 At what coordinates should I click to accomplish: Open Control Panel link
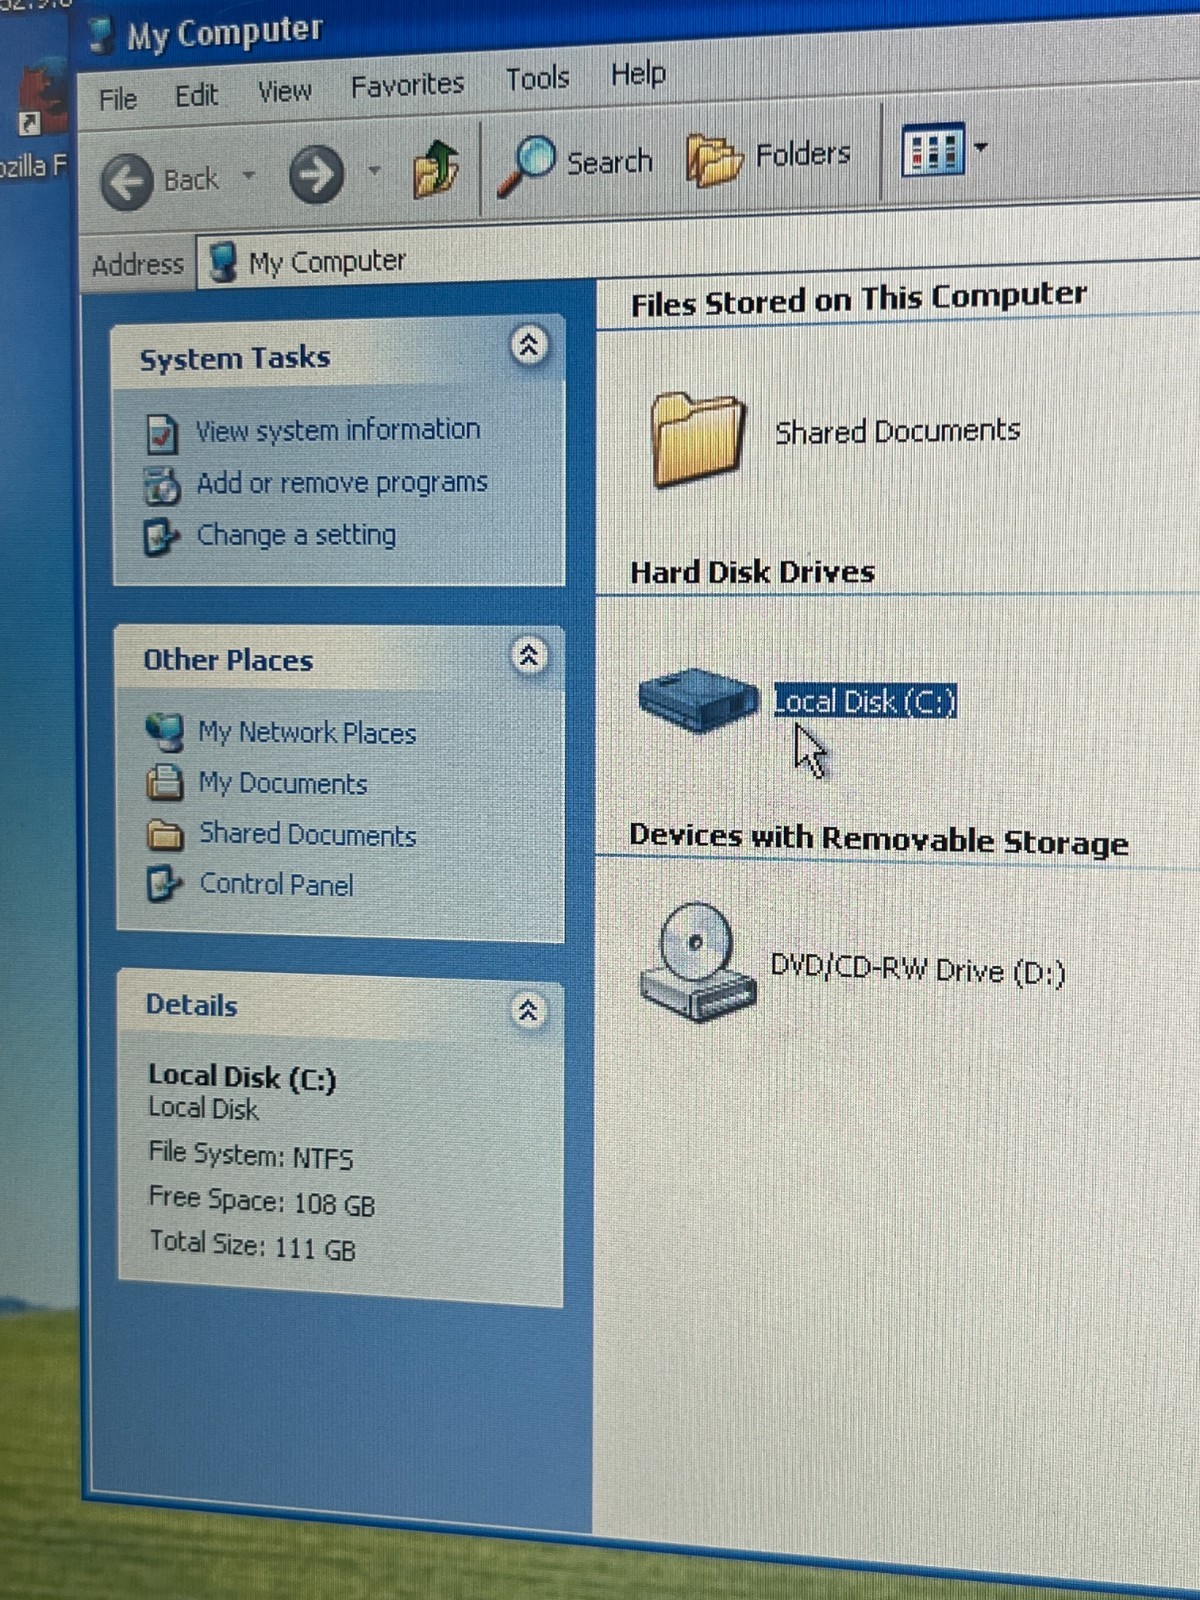(276, 885)
